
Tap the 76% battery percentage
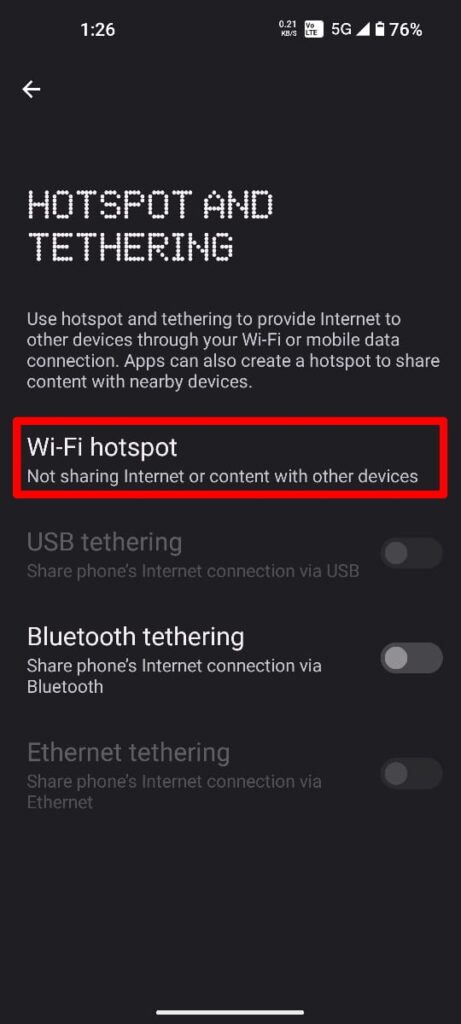[406, 29]
